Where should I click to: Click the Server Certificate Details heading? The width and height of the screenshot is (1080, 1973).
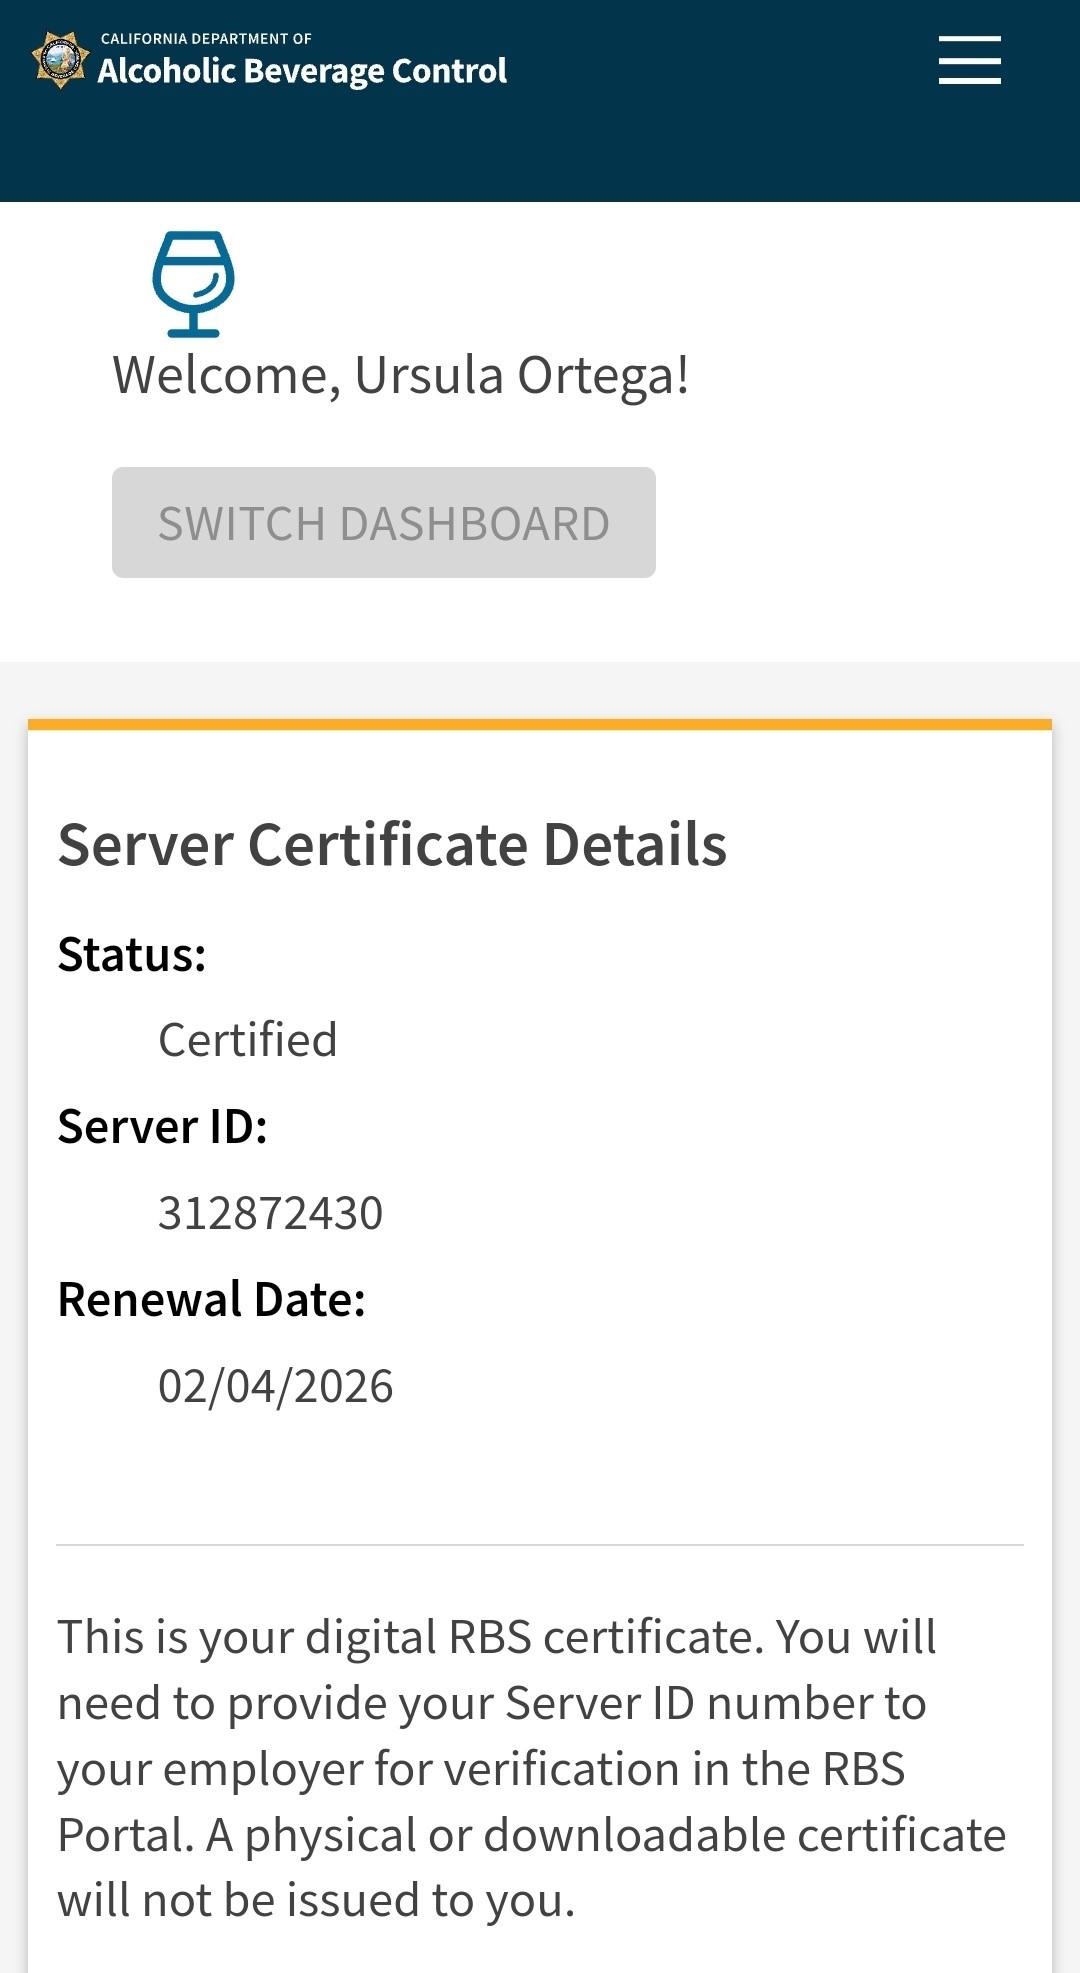click(x=392, y=845)
